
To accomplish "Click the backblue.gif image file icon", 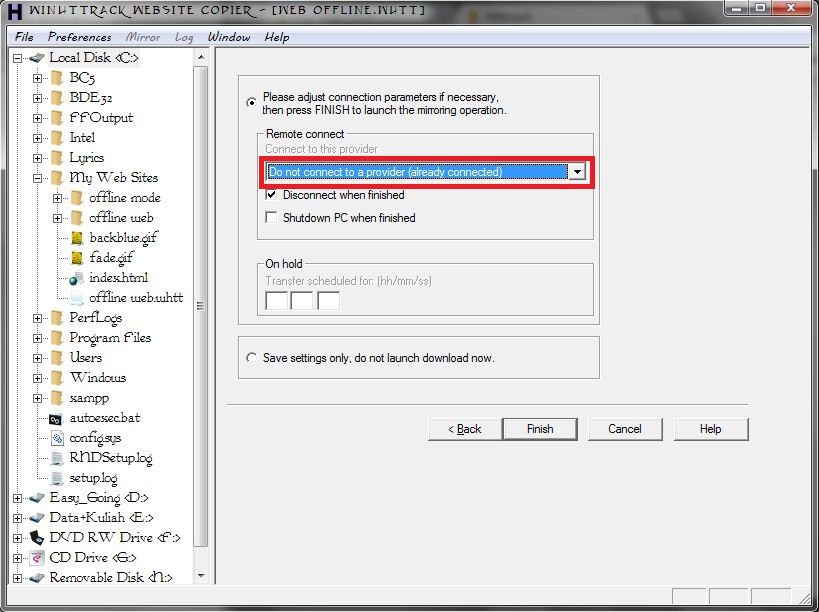I will coord(77,238).
